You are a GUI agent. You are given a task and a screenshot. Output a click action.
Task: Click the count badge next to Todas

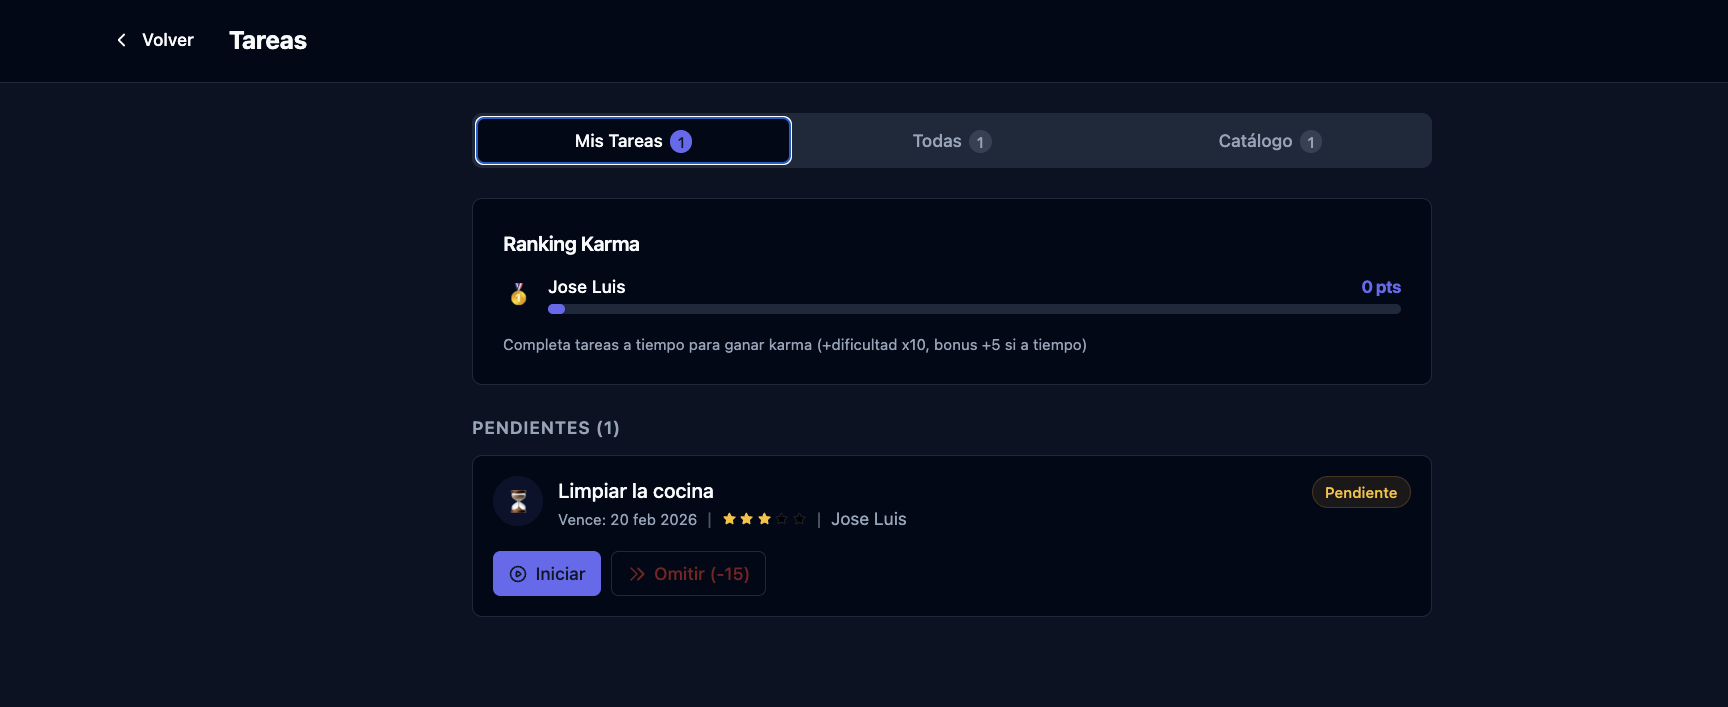tap(980, 142)
